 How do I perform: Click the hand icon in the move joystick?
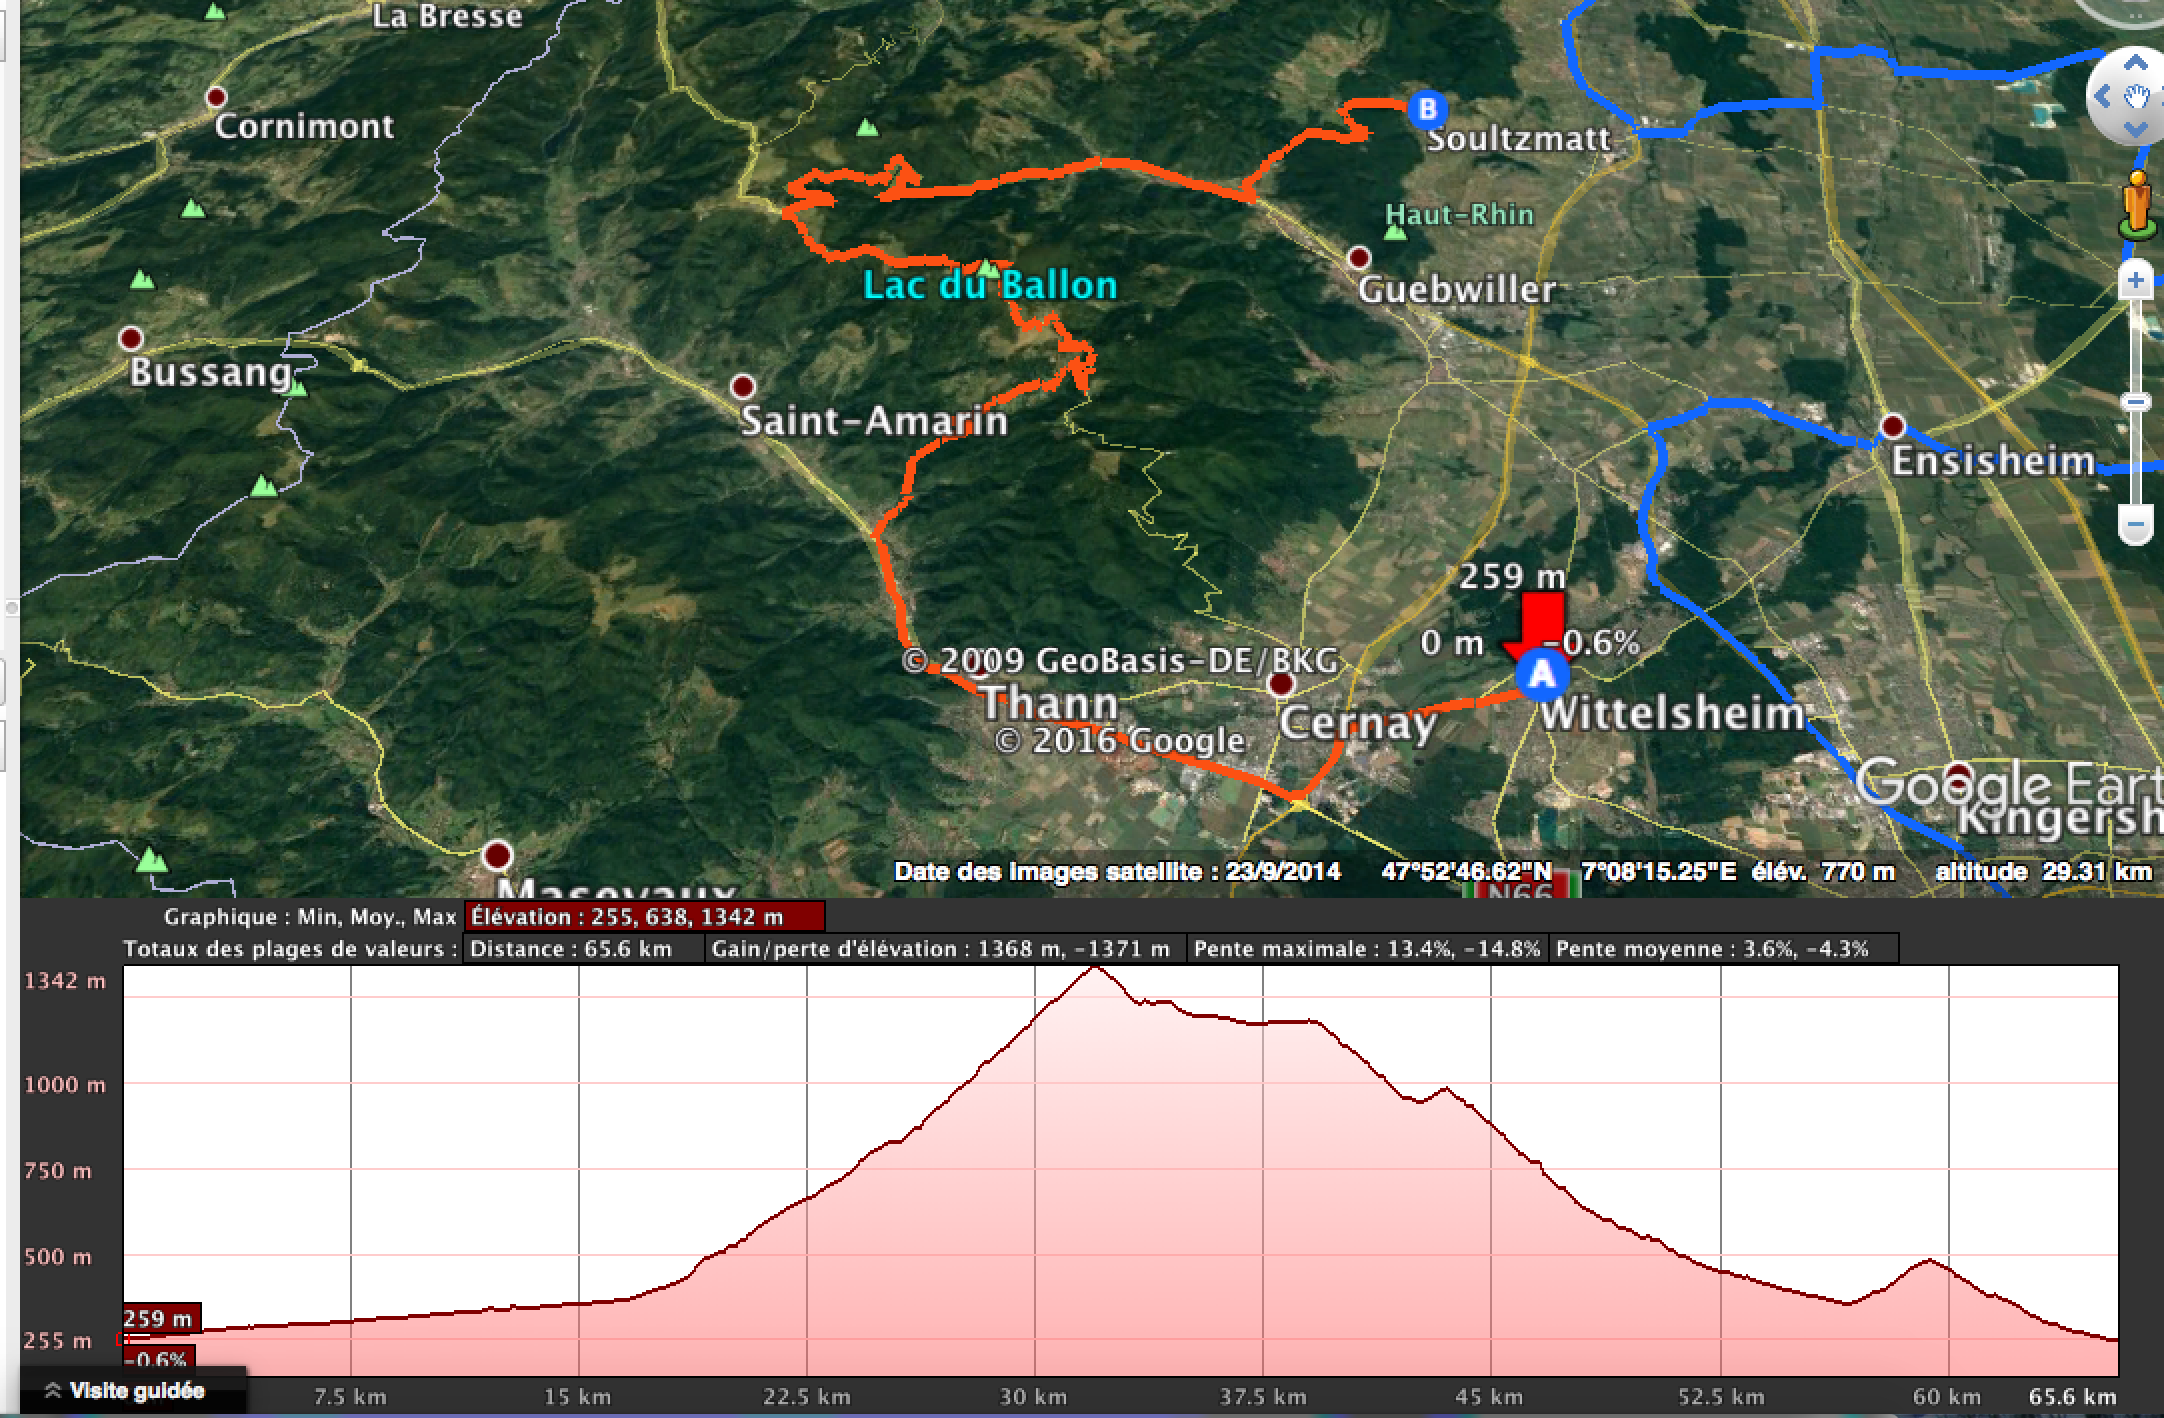coord(2137,97)
